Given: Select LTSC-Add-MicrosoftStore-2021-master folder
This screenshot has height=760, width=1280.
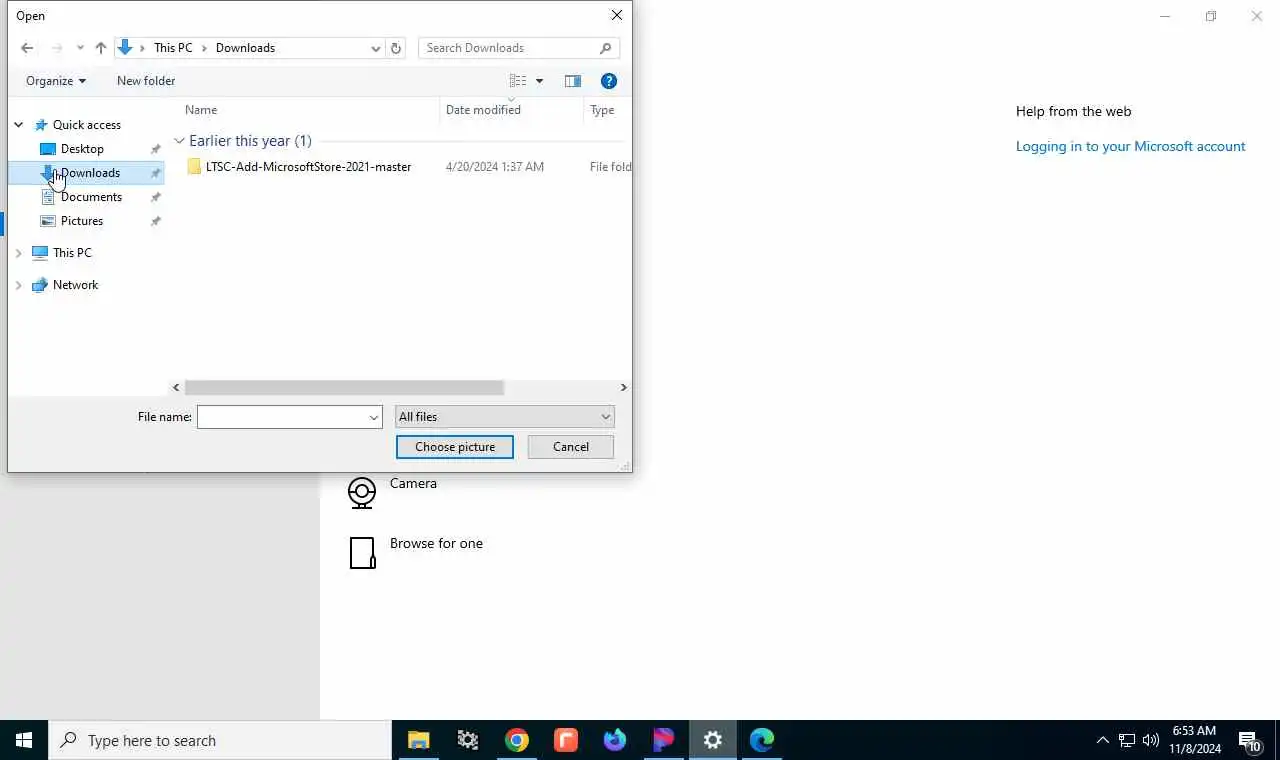Looking at the screenshot, I should pos(308,167).
